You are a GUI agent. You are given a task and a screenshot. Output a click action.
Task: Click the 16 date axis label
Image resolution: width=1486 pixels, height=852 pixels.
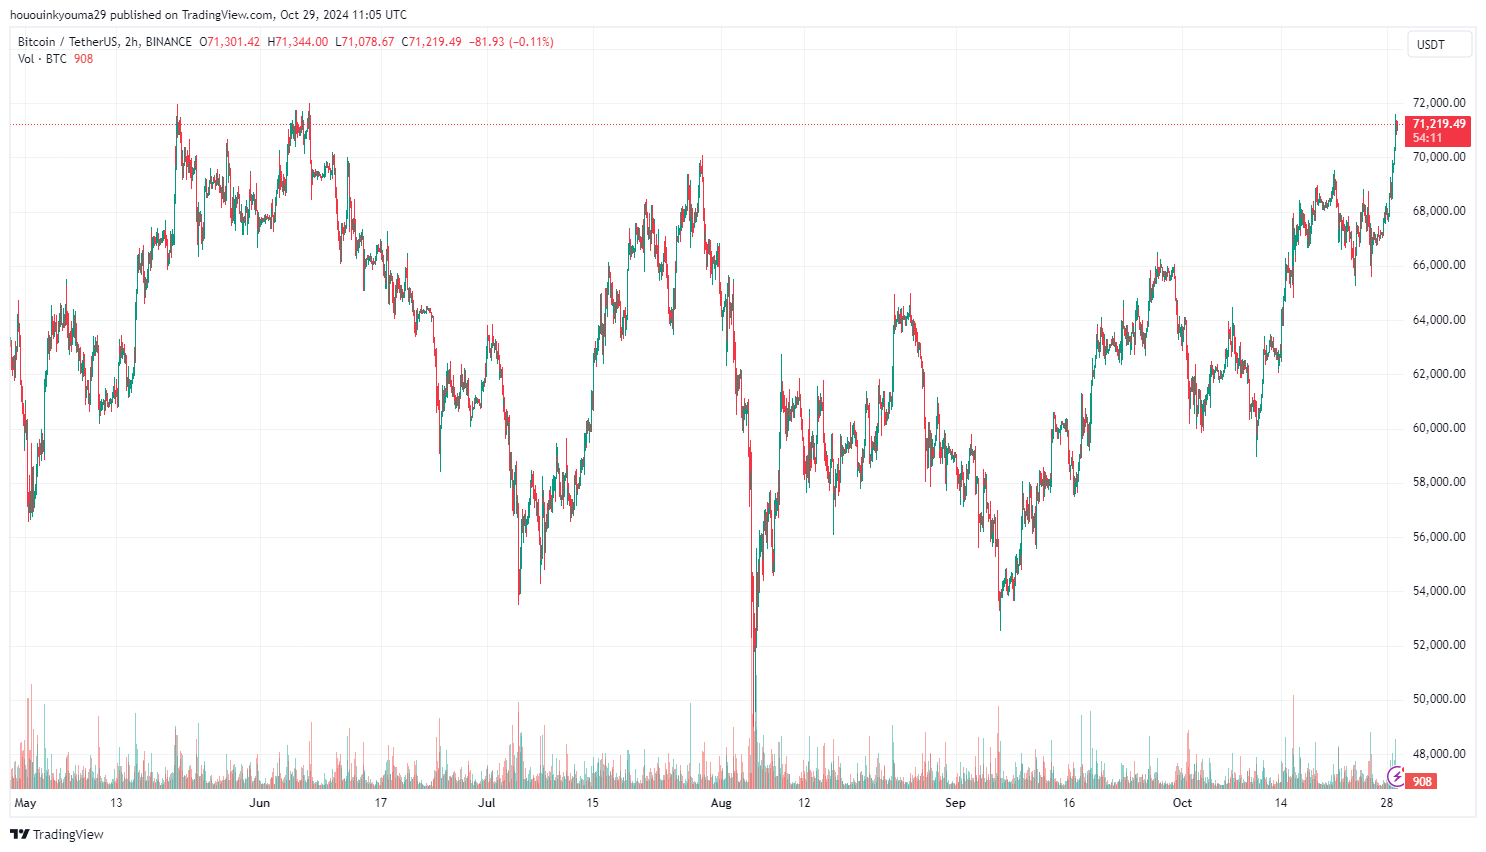tap(1069, 803)
